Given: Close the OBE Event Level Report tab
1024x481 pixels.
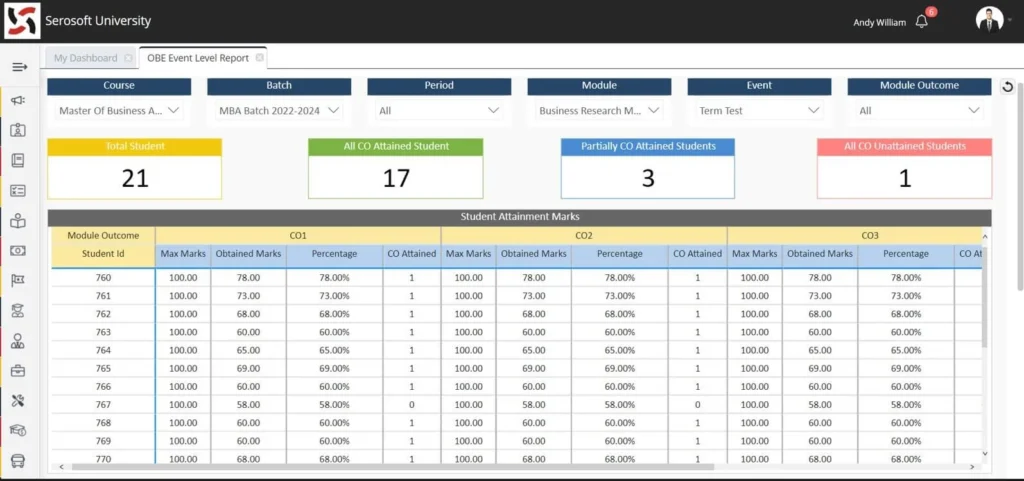Looking at the screenshot, I should (x=260, y=58).
